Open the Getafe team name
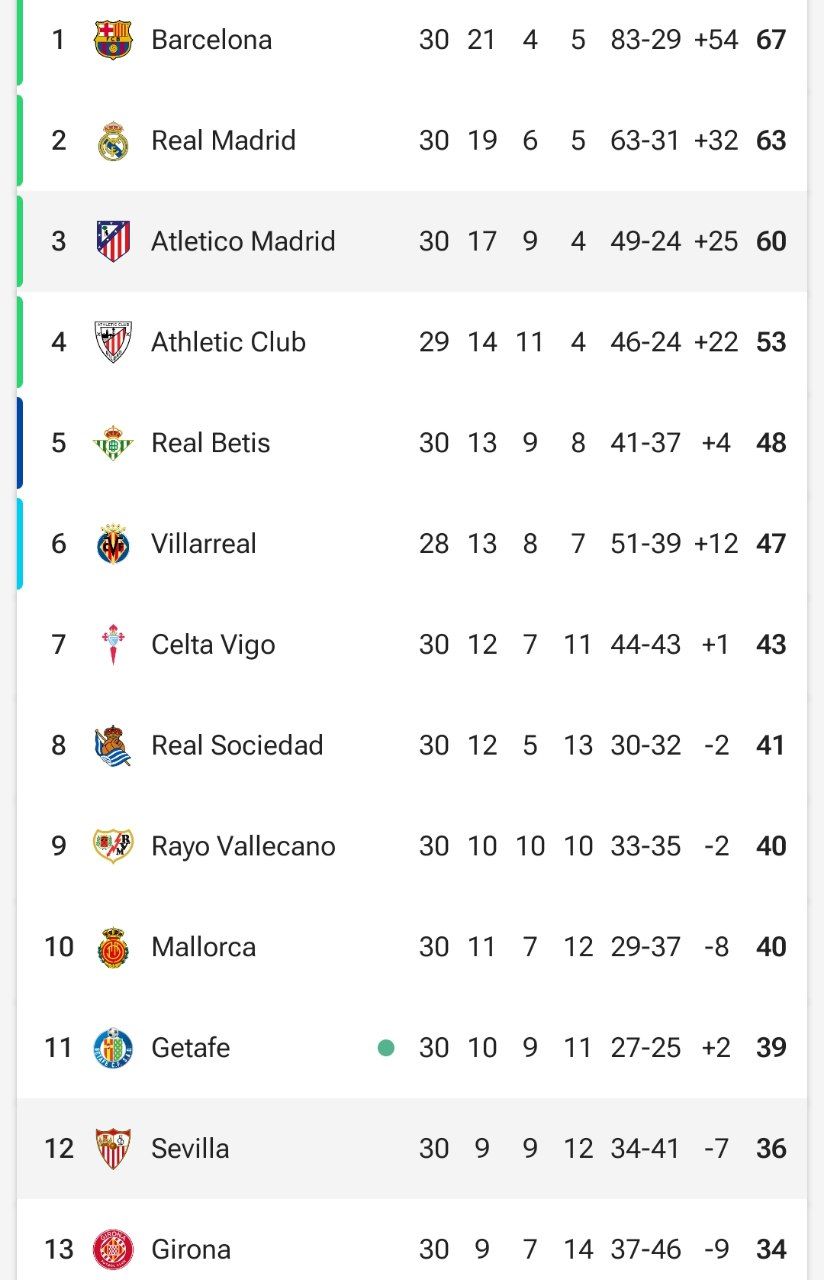Screen dimensions: 824x1280 pos(191,1048)
